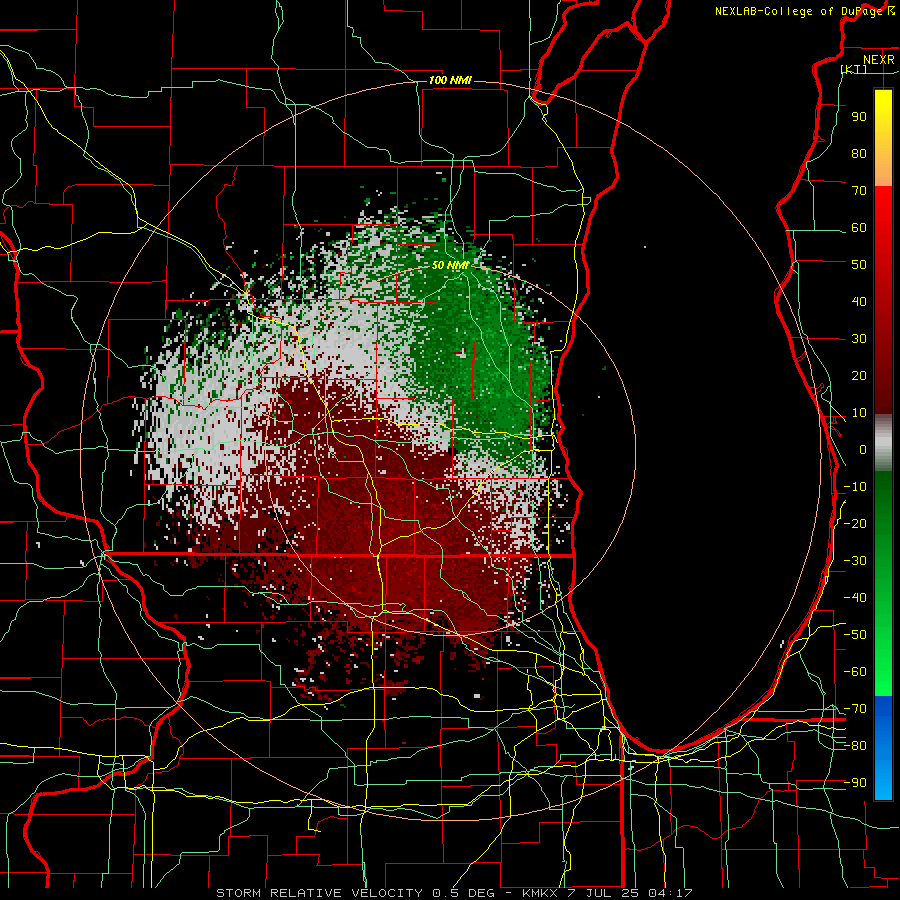Click the positive 20 scale value

click(x=859, y=375)
